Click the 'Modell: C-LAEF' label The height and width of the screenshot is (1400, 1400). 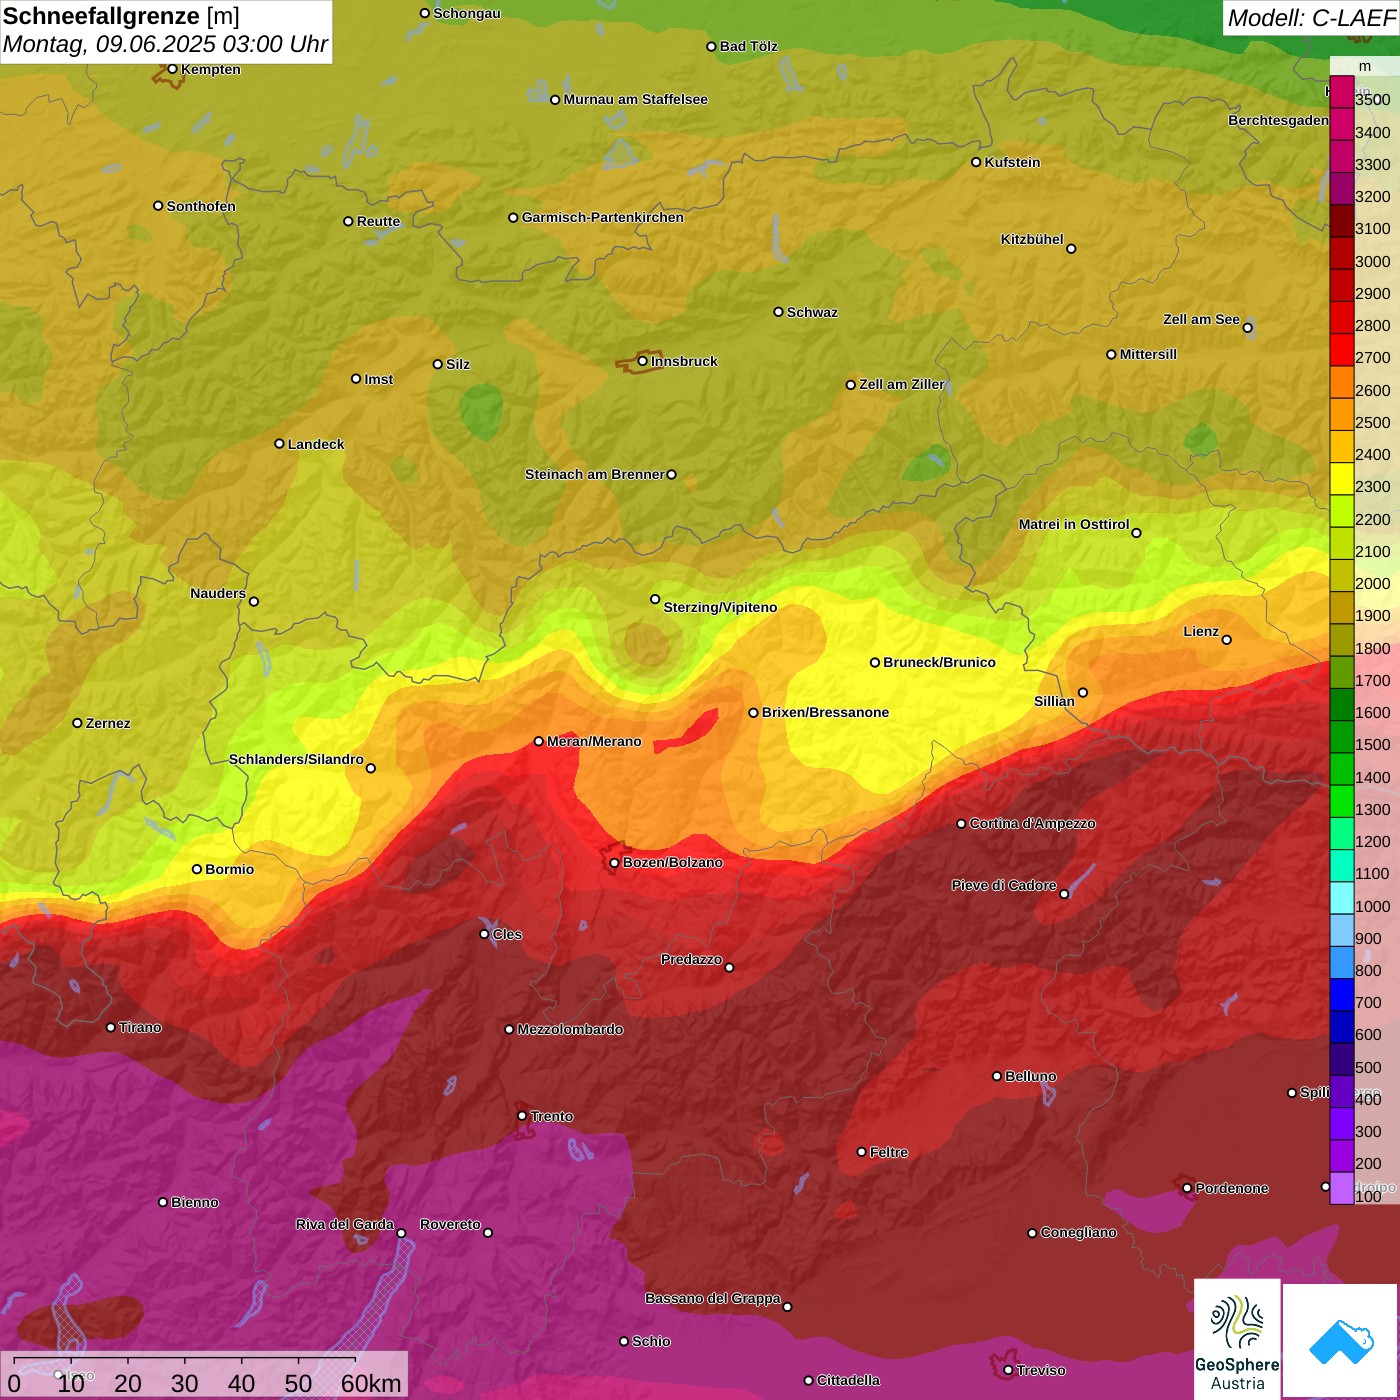click(1310, 18)
